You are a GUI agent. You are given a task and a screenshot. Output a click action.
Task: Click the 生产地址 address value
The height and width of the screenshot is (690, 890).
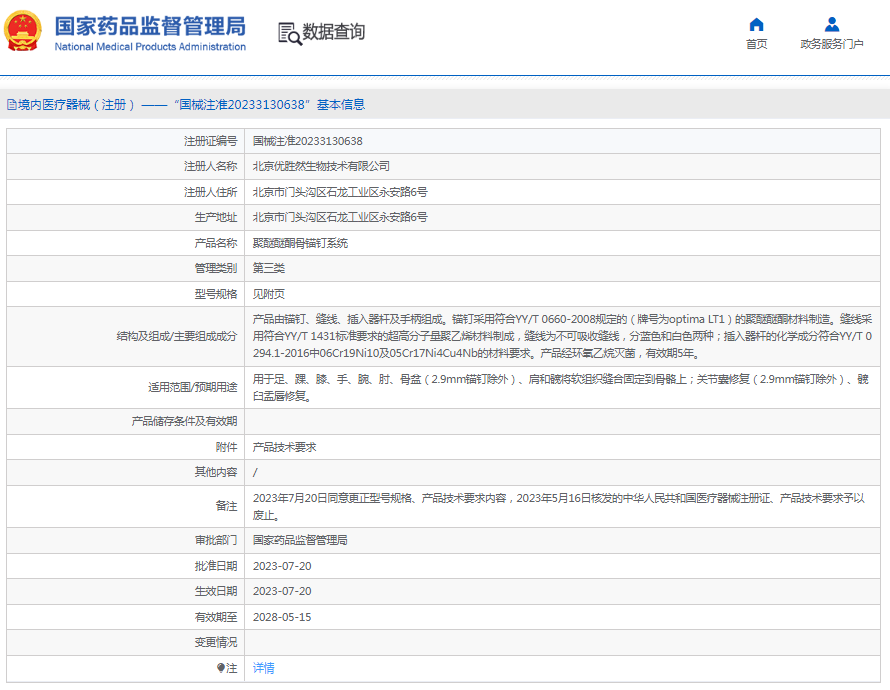[x=340, y=217]
